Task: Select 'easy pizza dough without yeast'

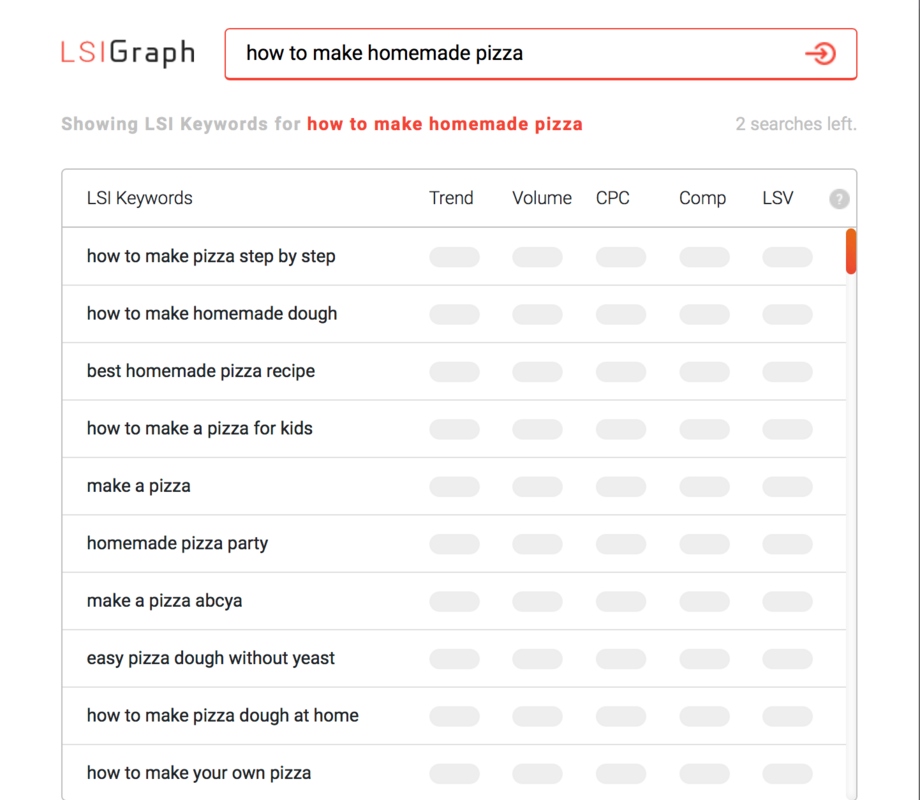Action: (210, 658)
